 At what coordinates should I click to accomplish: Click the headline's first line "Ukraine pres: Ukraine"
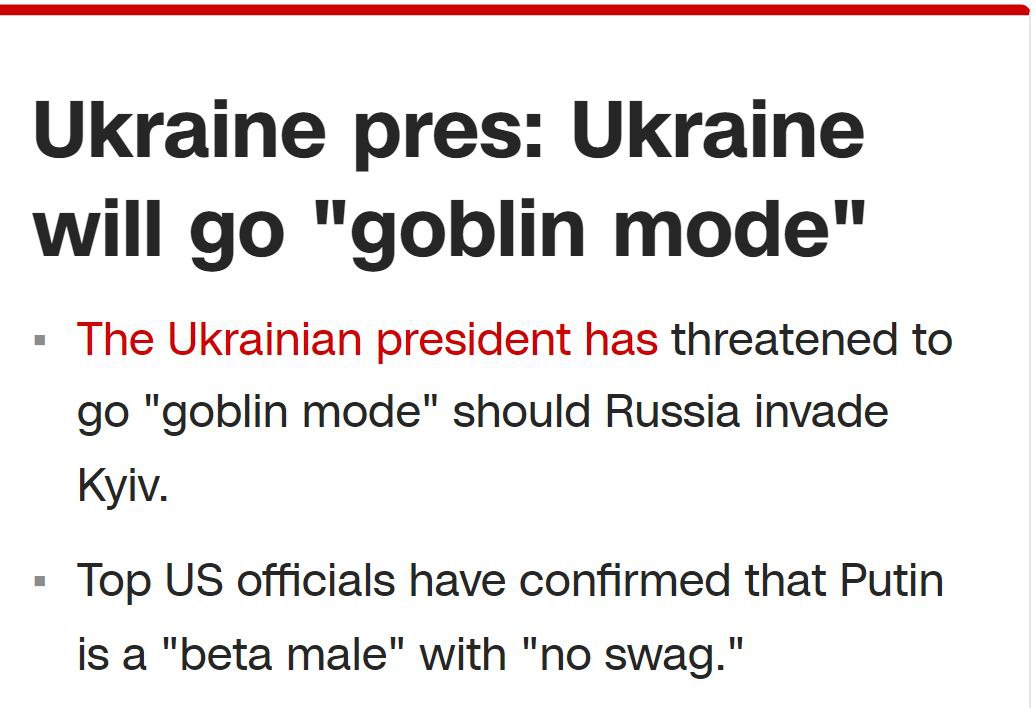448,132
